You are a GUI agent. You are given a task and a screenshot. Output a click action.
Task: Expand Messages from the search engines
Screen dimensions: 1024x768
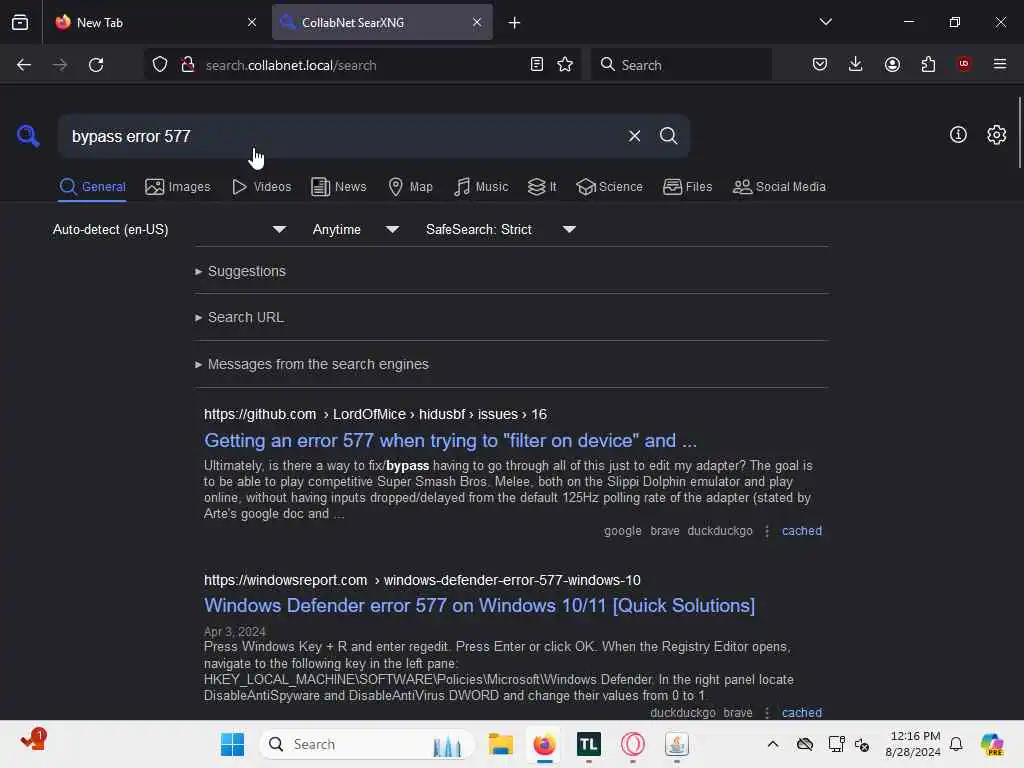point(312,364)
